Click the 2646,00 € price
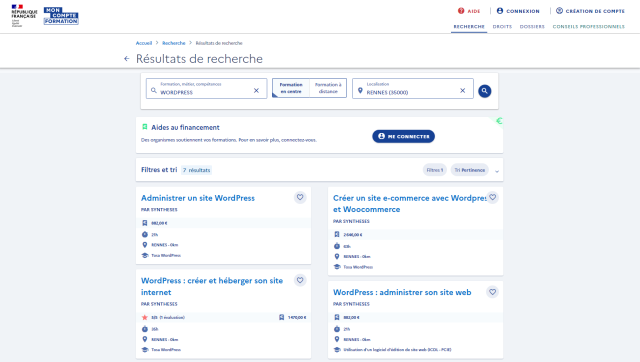 pyautogui.click(x=353, y=235)
